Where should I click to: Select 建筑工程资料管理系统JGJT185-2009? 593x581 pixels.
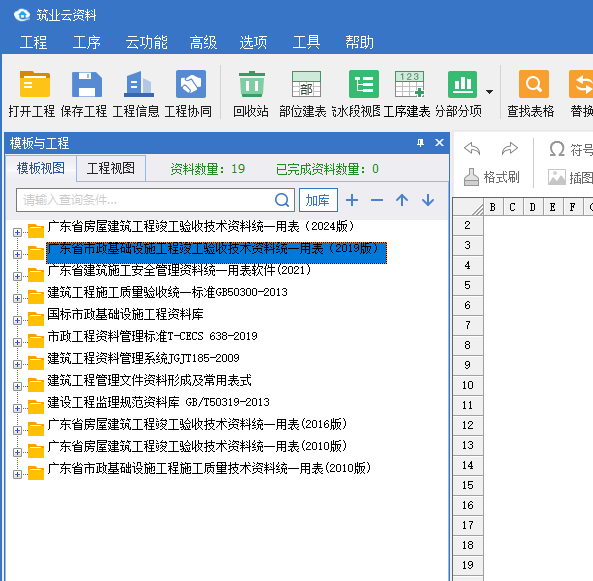pos(143,358)
